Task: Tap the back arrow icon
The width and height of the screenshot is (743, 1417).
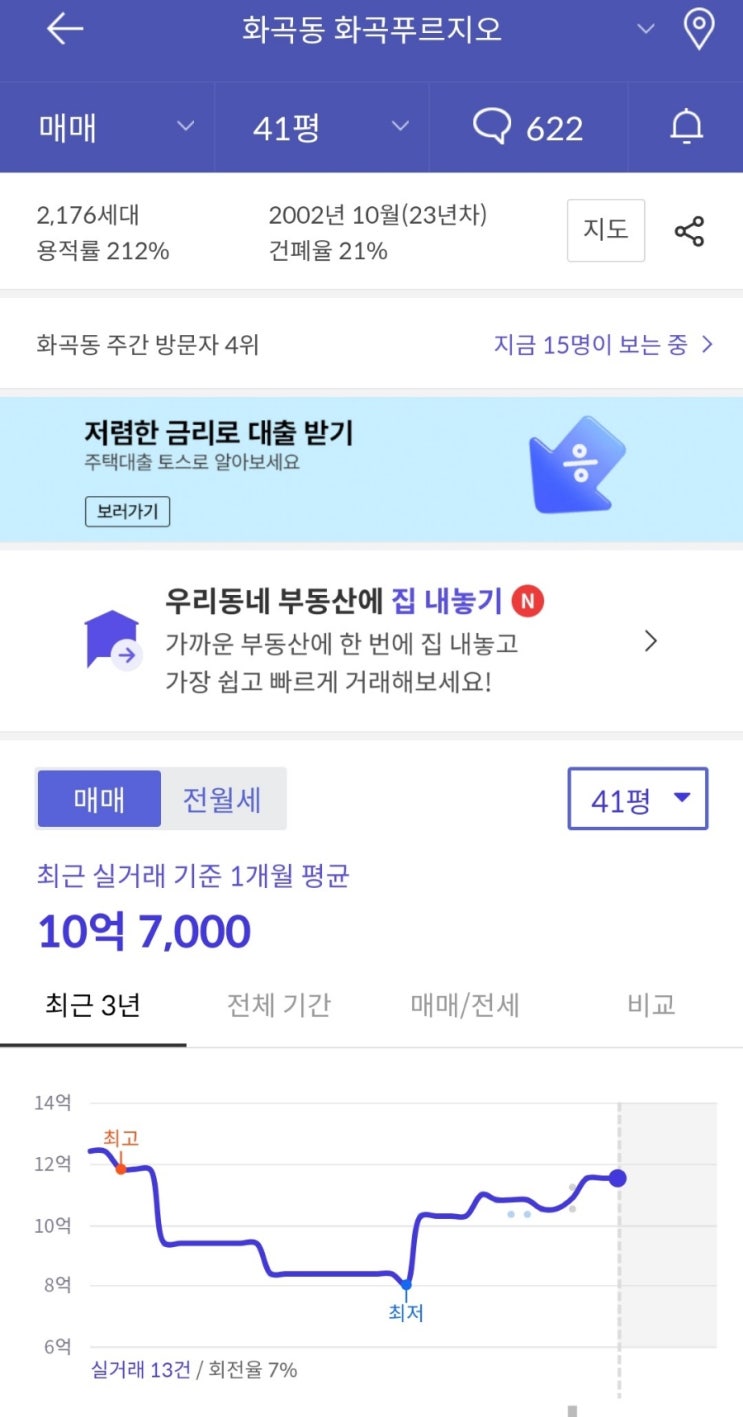Action: tap(65, 29)
